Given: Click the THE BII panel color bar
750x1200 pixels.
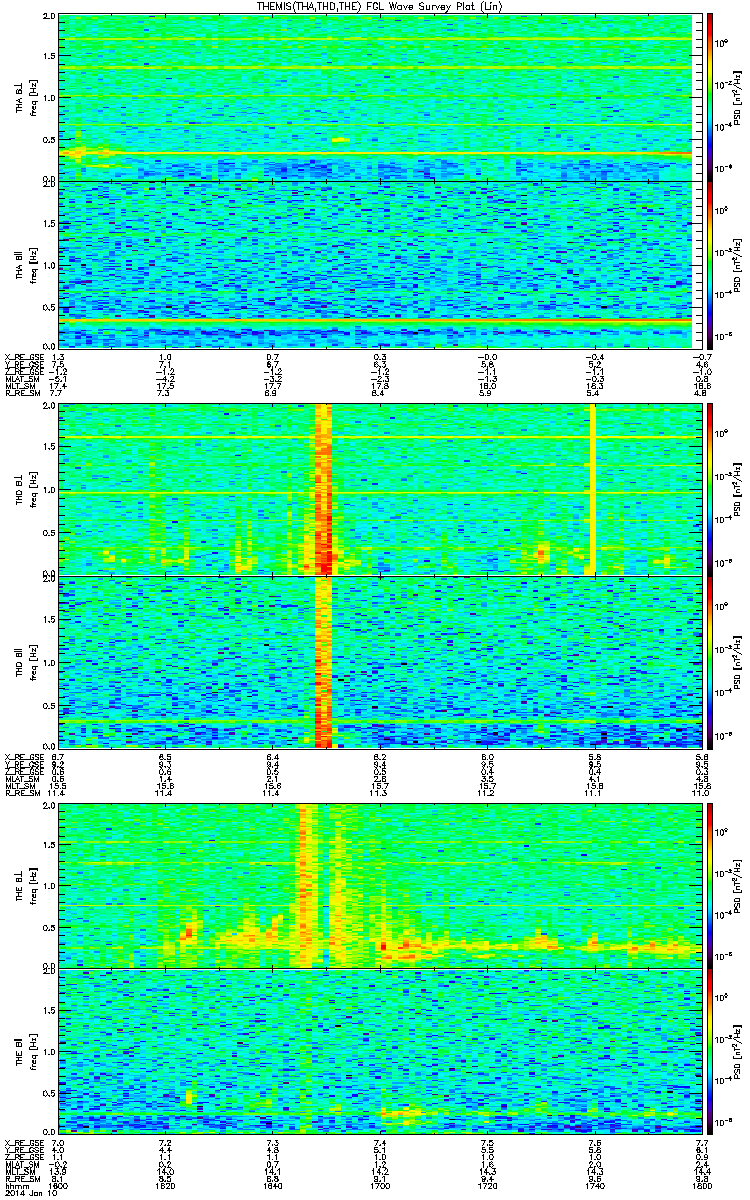Looking at the screenshot, I should [x=709, y=1052].
